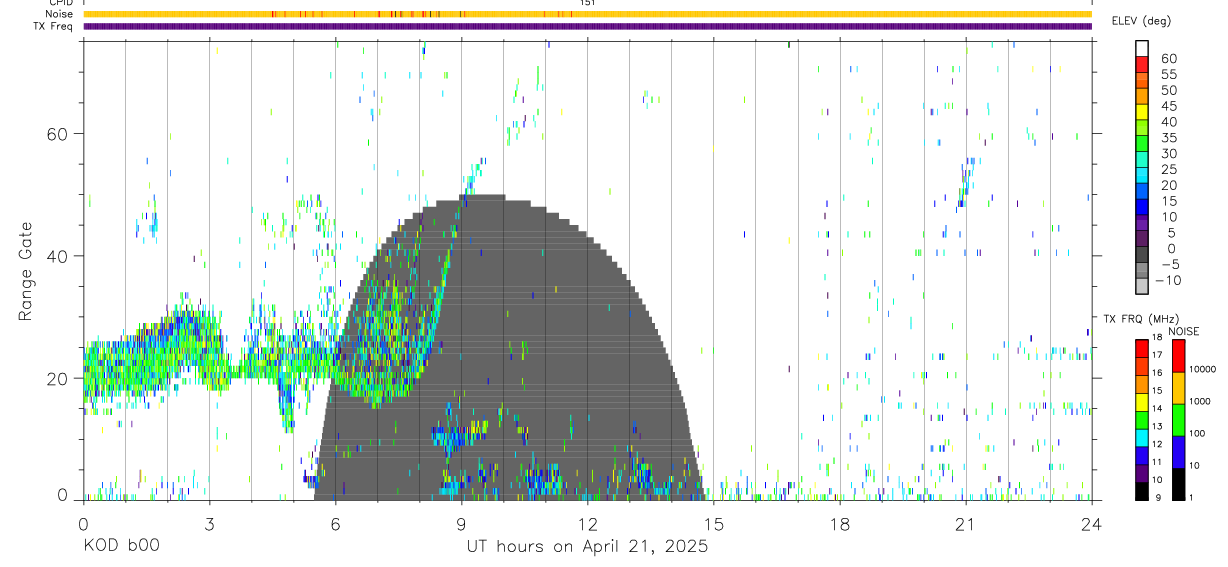
Task: Select the 'KOD b00' radar beam label
Action: (120, 546)
